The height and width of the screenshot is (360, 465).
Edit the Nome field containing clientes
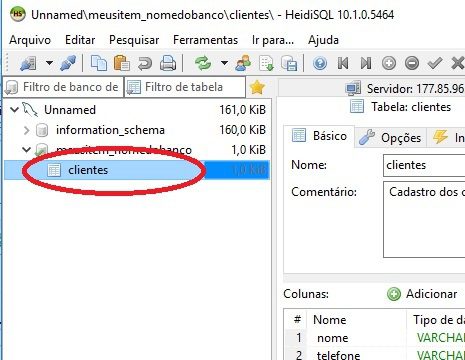click(x=424, y=165)
